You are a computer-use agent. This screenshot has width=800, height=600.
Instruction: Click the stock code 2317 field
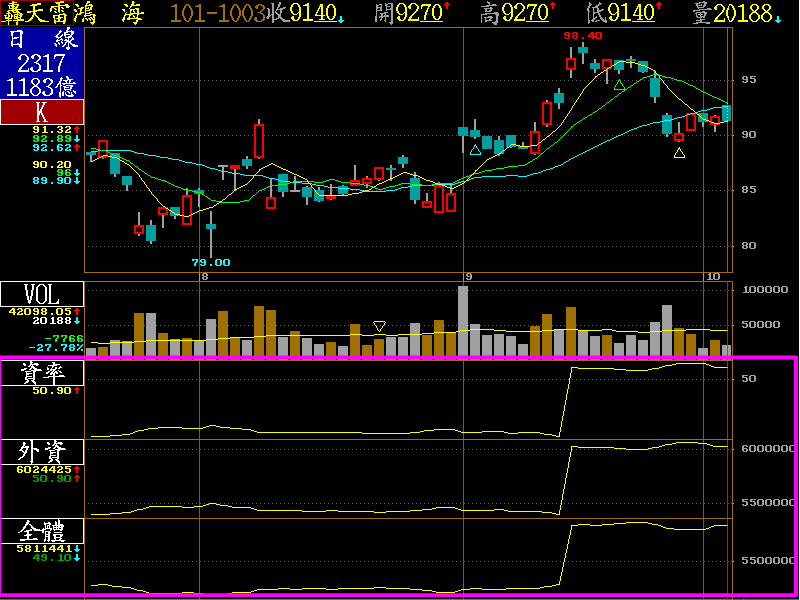click(x=42, y=64)
